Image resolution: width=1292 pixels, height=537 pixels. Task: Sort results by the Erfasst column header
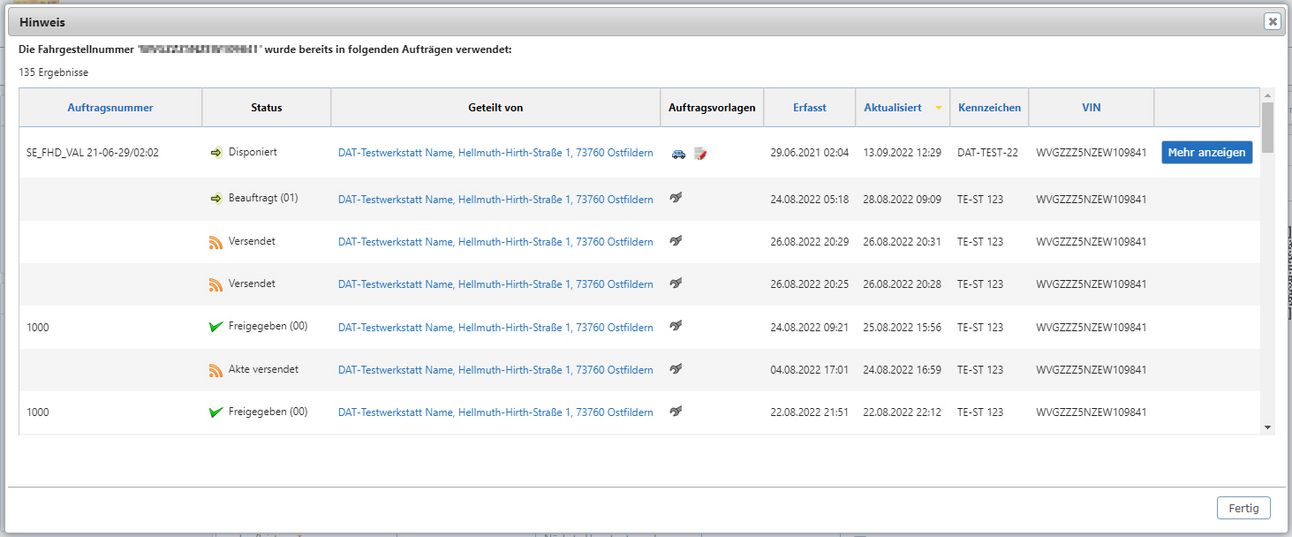click(x=809, y=108)
